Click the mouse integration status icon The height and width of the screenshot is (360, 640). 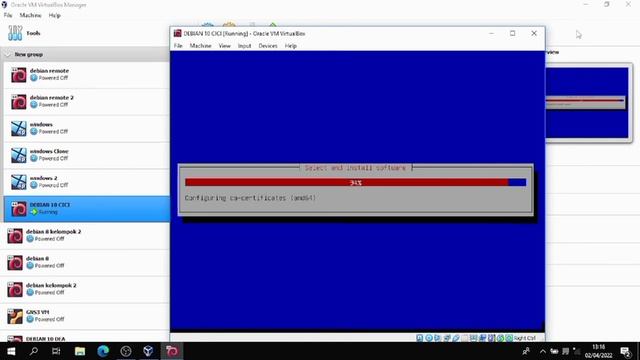(x=500, y=338)
